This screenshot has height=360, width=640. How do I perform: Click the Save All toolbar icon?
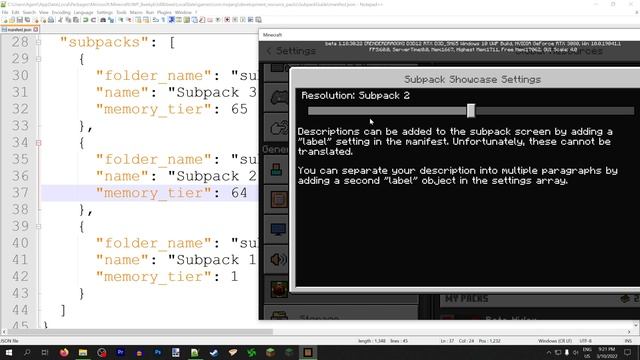click(x=27, y=20)
